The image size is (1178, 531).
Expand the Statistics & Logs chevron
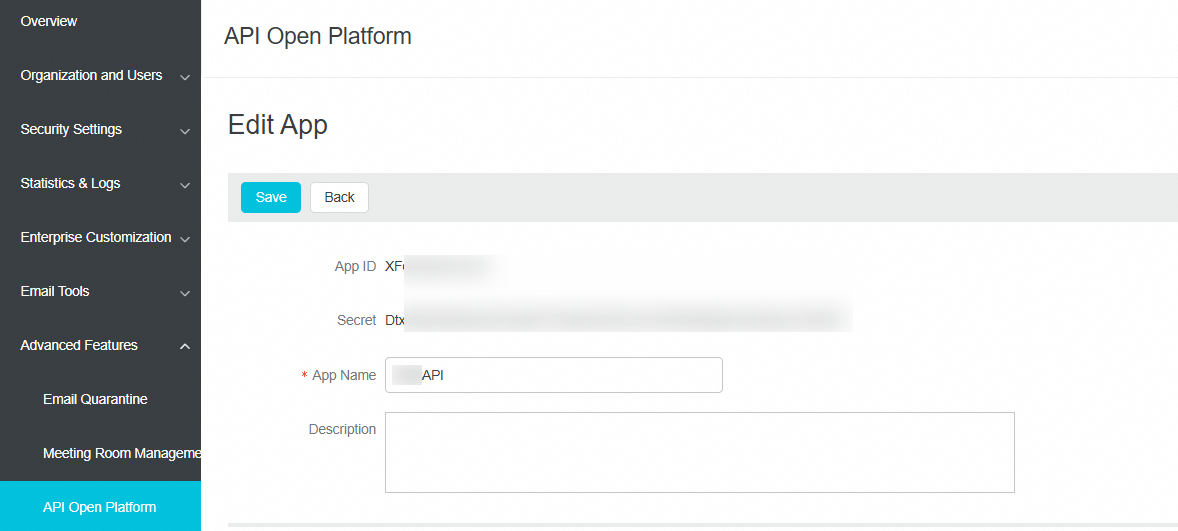[x=185, y=185]
